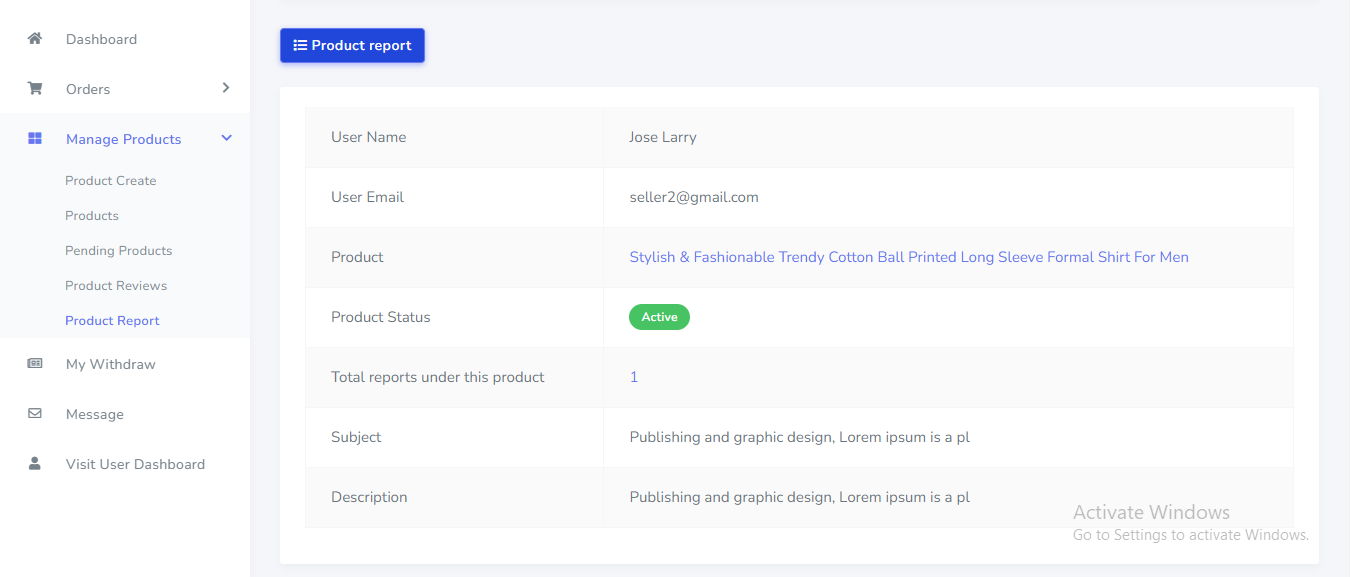
Task: Click the Orders shopping cart icon
Action: tap(35, 89)
